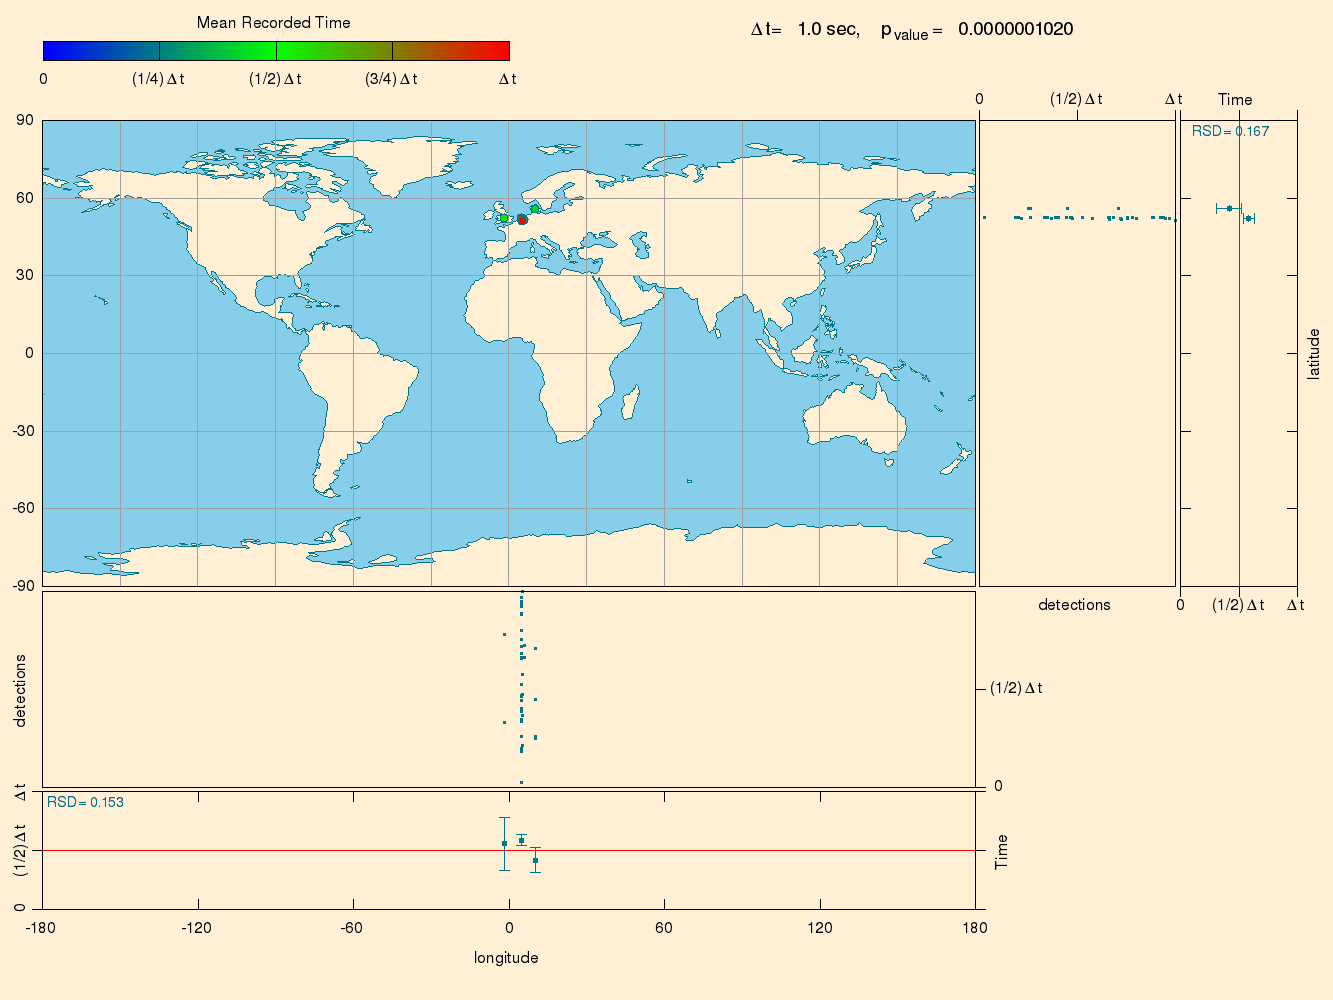The height and width of the screenshot is (1000, 1333).
Task: Click the 90 tick on the map latitude axis
Action: [x=24, y=120]
